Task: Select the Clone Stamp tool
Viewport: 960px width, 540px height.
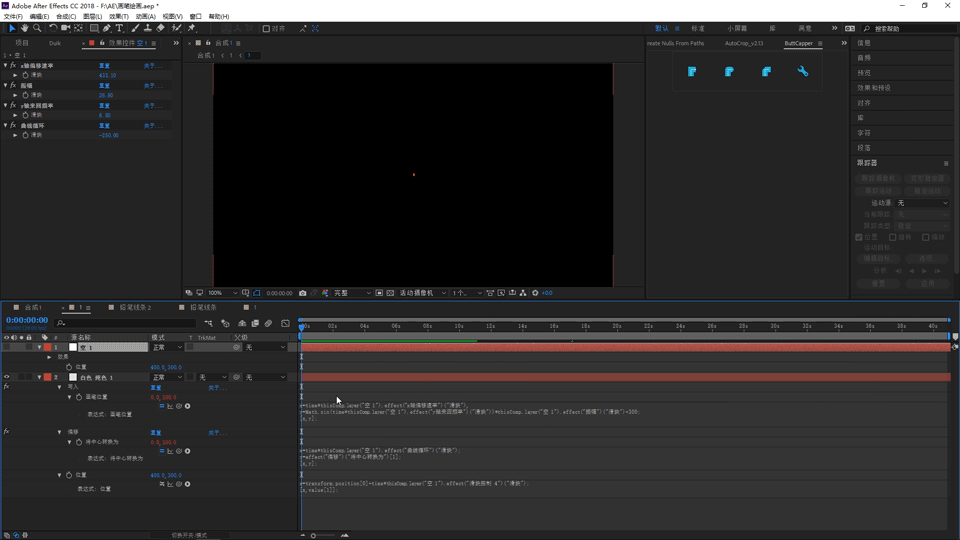Action: tap(148, 28)
